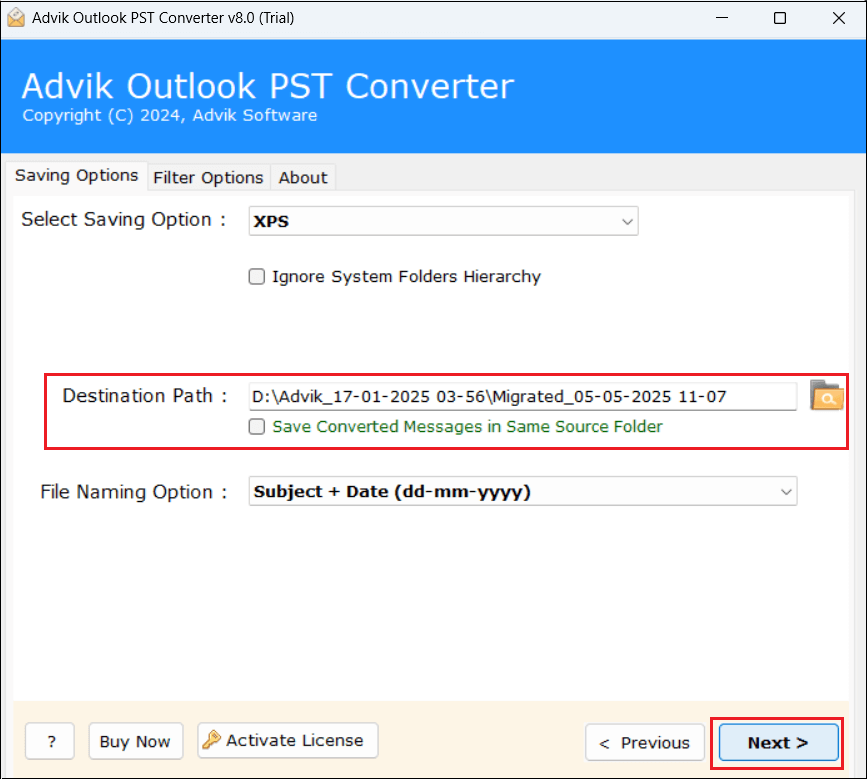Browse for destination folder icon
Image resolution: width=867 pixels, height=779 pixels.
pos(826,396)
